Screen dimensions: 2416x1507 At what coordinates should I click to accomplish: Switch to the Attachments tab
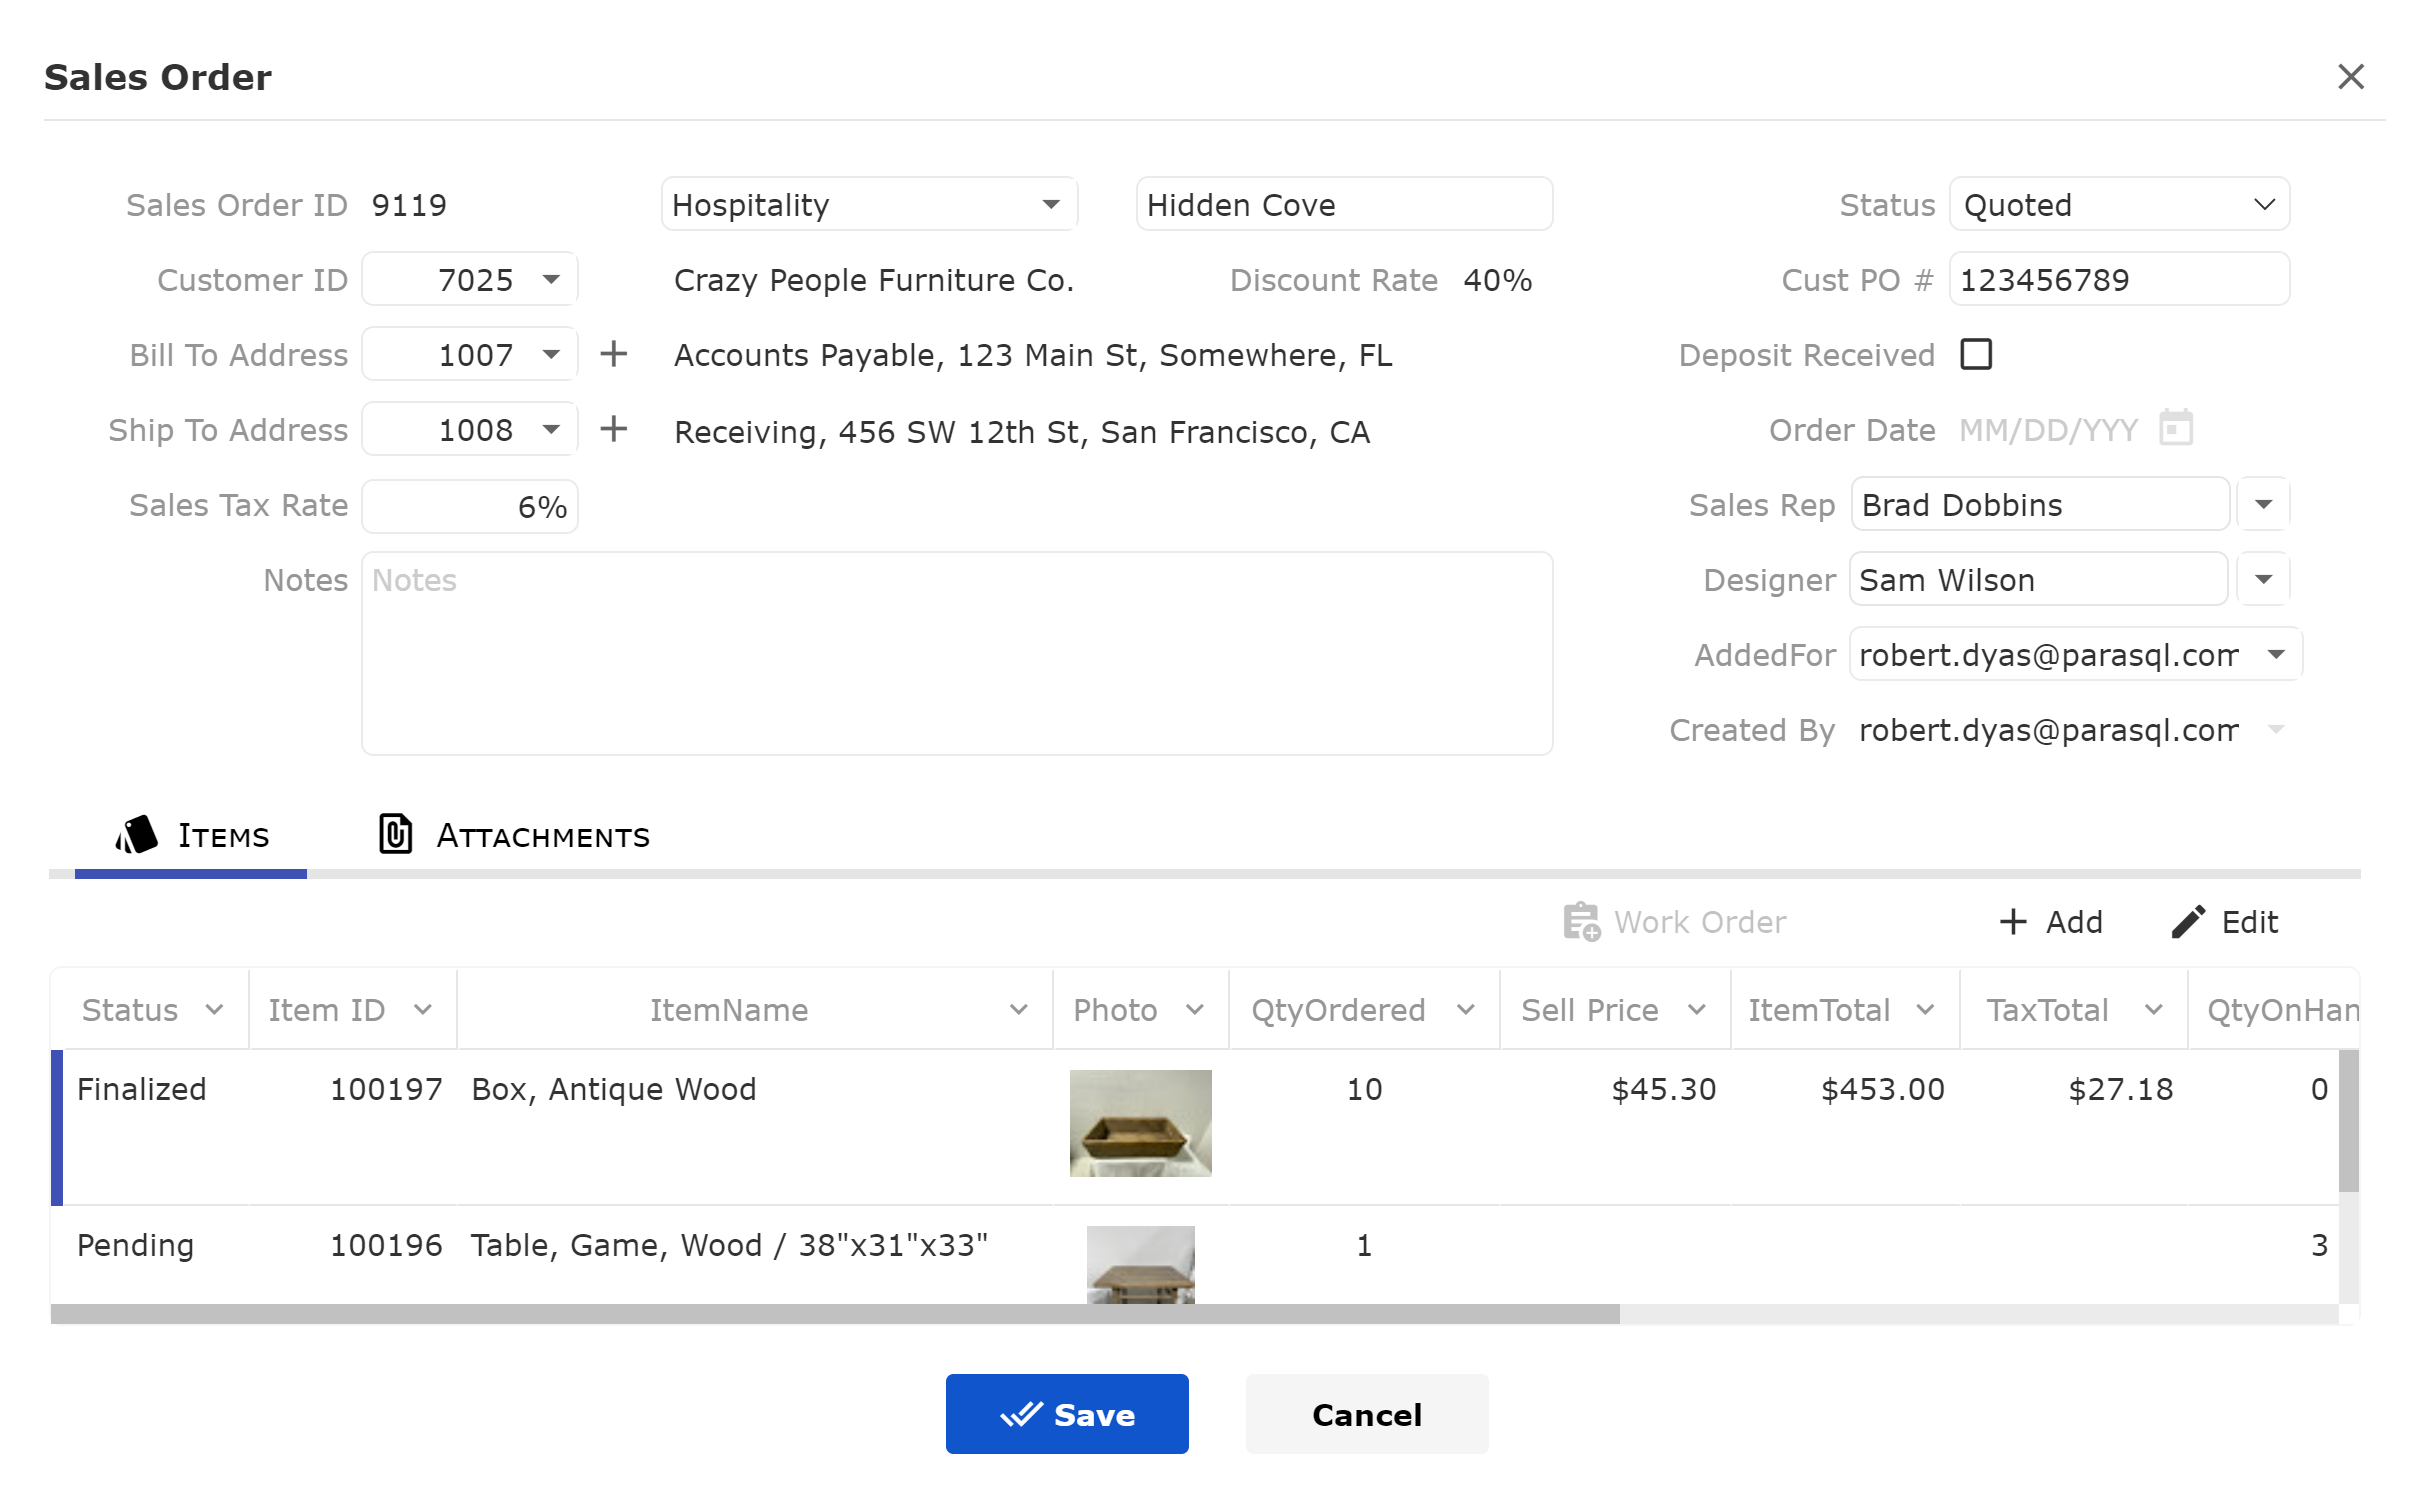click(x=514, y=835)
